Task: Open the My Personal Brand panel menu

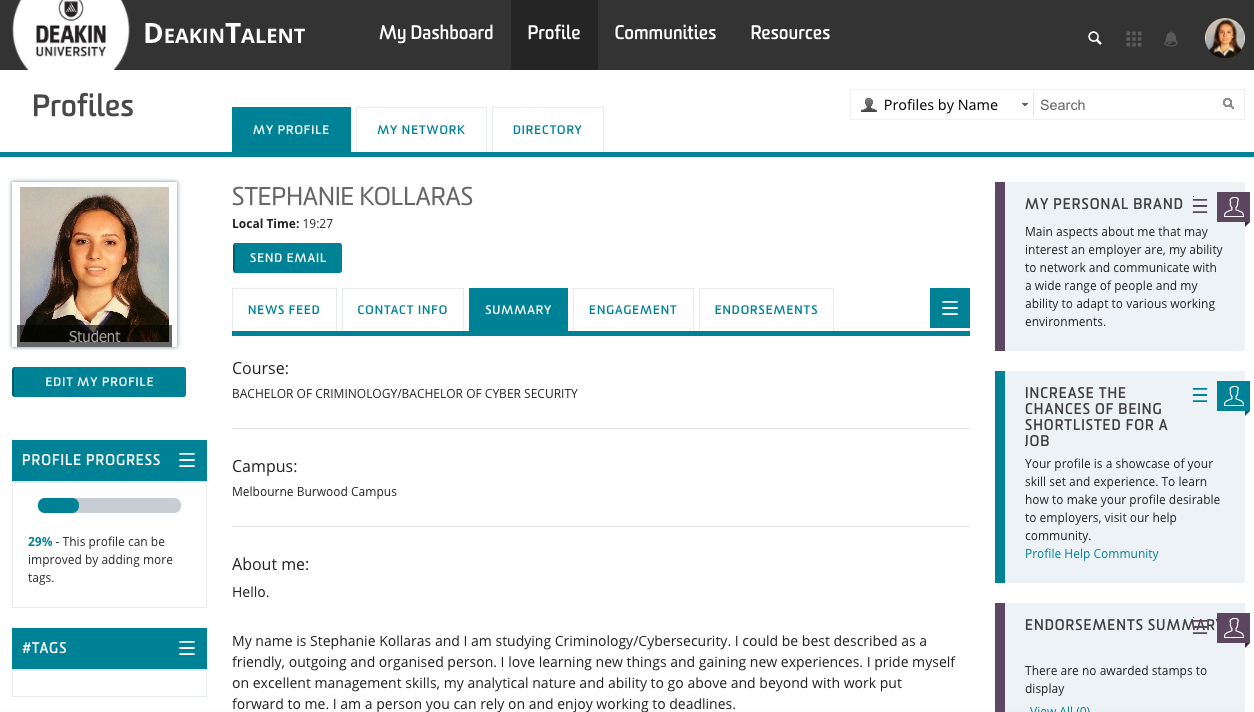Action: [1201, 205]
